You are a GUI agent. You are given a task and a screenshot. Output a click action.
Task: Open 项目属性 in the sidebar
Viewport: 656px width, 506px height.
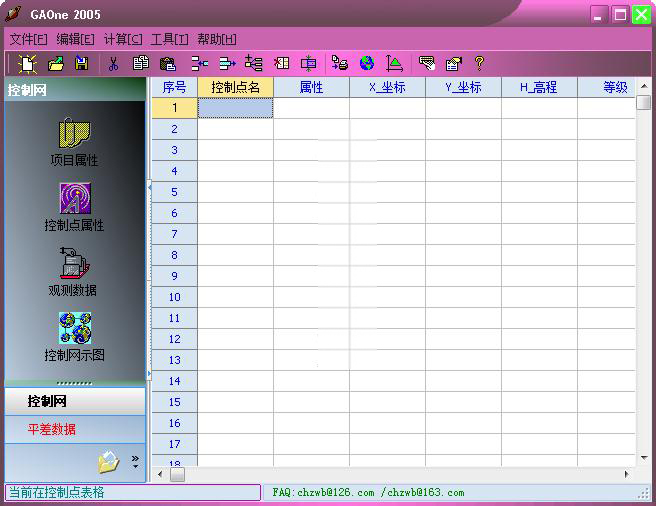point(74,142)
